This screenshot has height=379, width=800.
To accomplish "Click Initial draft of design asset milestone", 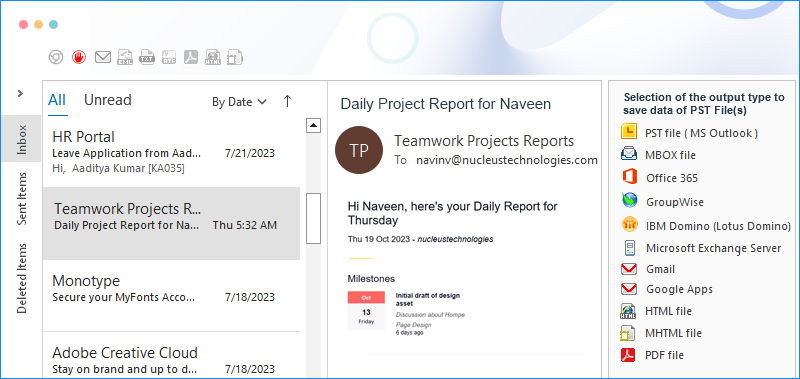I will [428, 299].
